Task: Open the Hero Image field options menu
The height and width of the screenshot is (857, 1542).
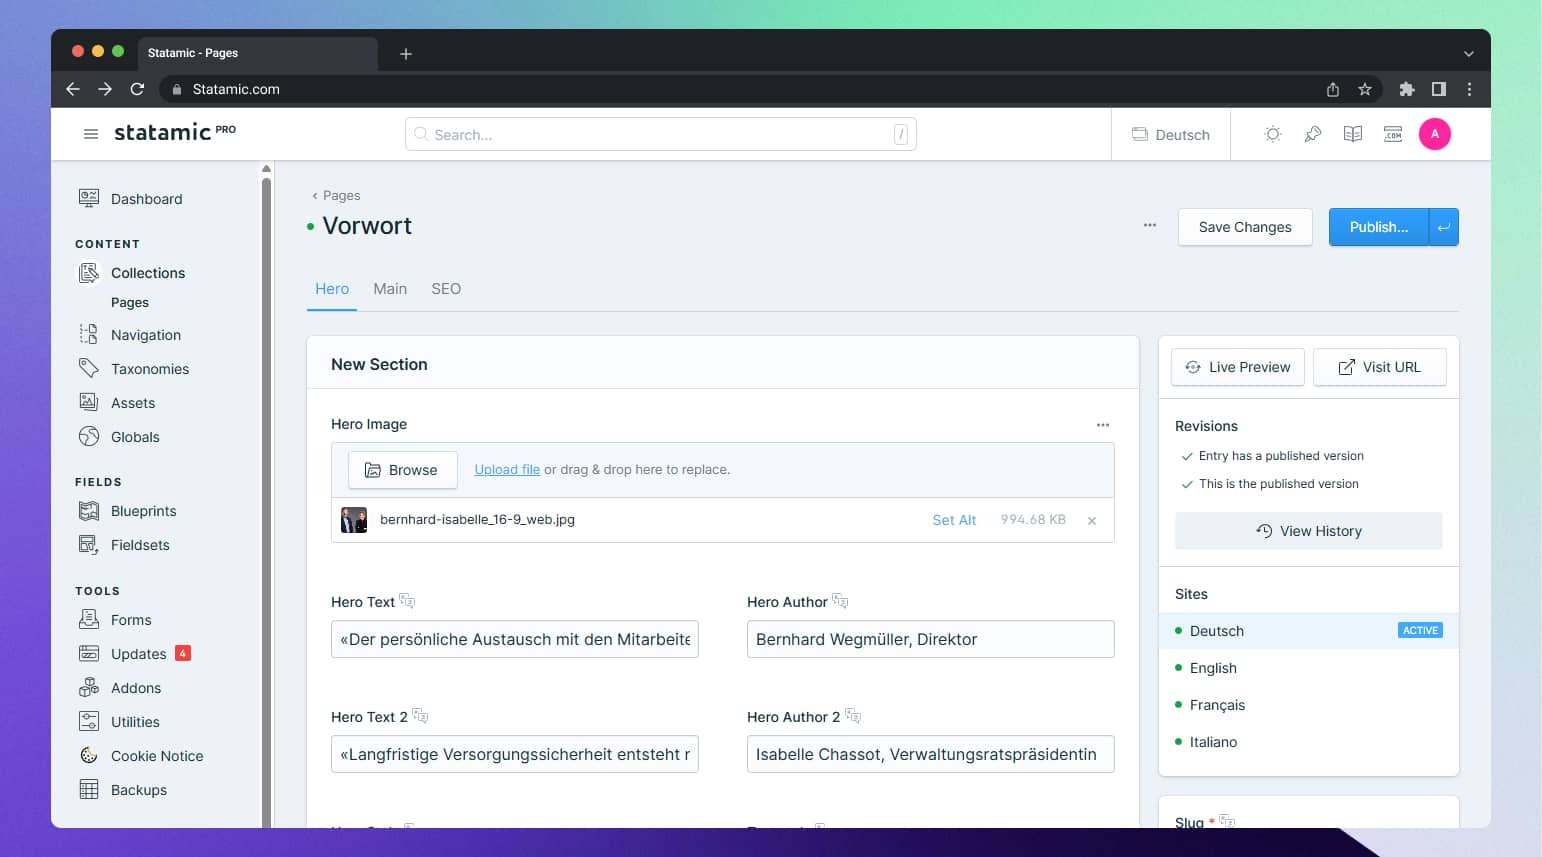Action: pos(1103,424)
